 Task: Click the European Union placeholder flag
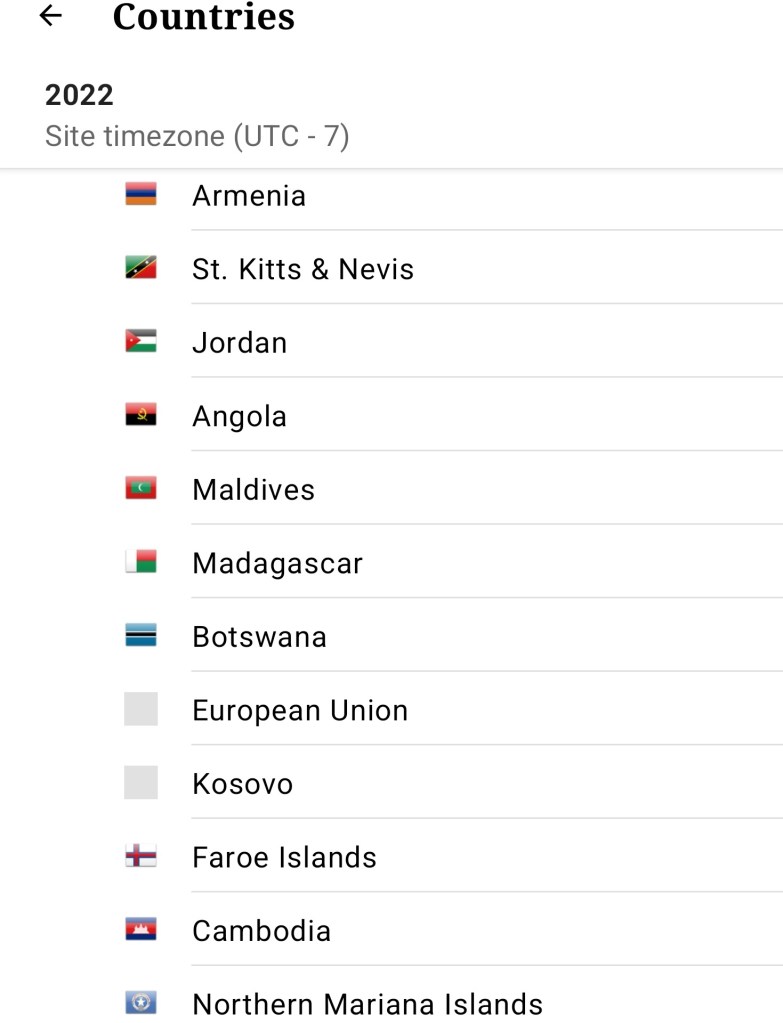tap(141, 710)
